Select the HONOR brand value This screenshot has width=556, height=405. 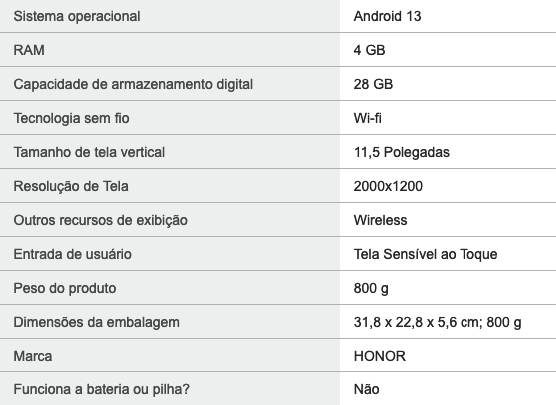click(x=379, y=356)
